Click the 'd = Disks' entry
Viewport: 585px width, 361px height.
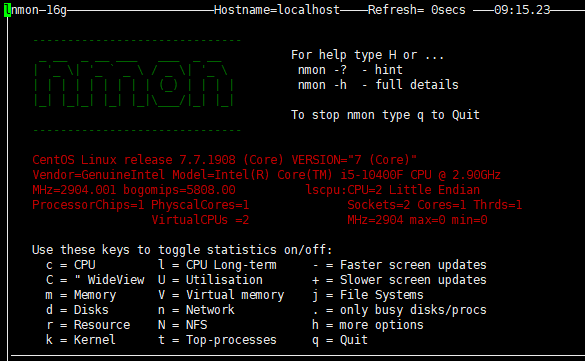77,310
